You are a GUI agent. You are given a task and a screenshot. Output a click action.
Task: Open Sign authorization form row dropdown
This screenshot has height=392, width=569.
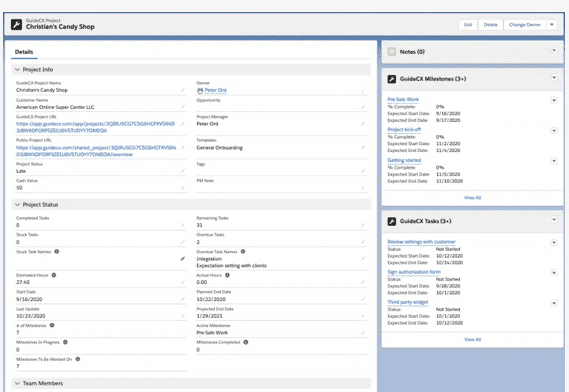tap(554, 273)
